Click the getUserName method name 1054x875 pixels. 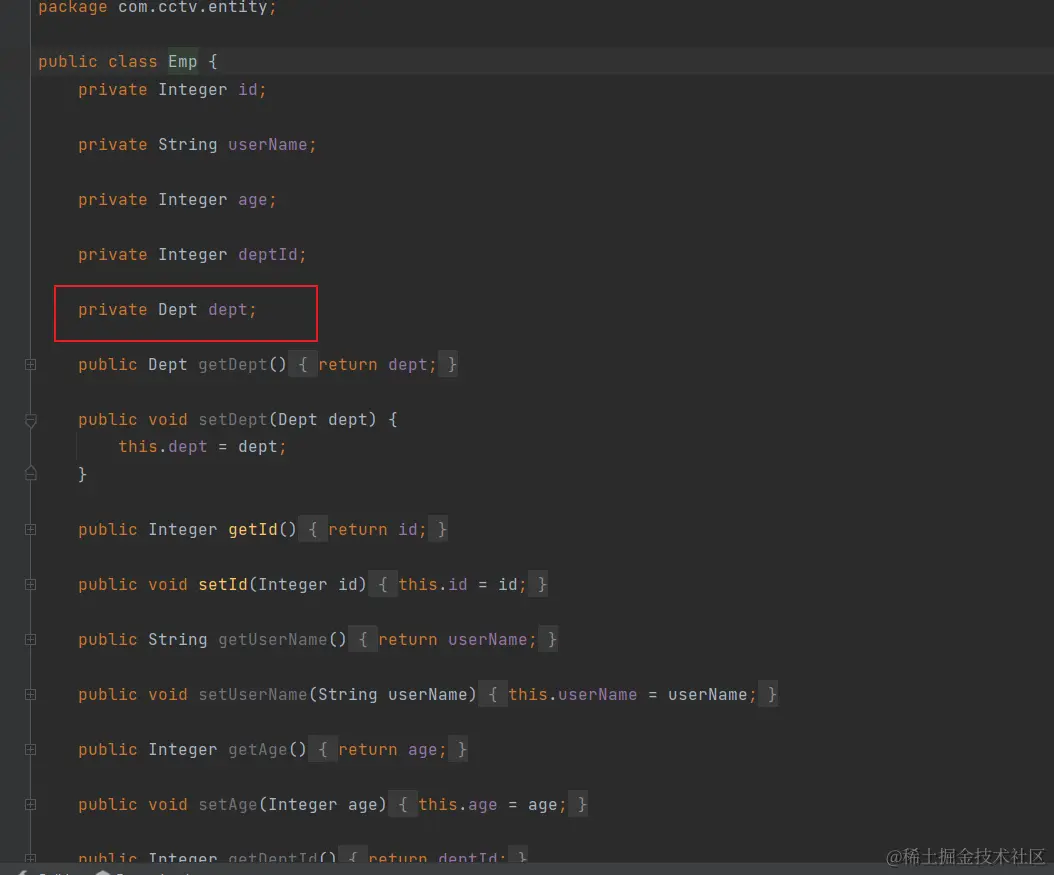click(x=272, y=640)
